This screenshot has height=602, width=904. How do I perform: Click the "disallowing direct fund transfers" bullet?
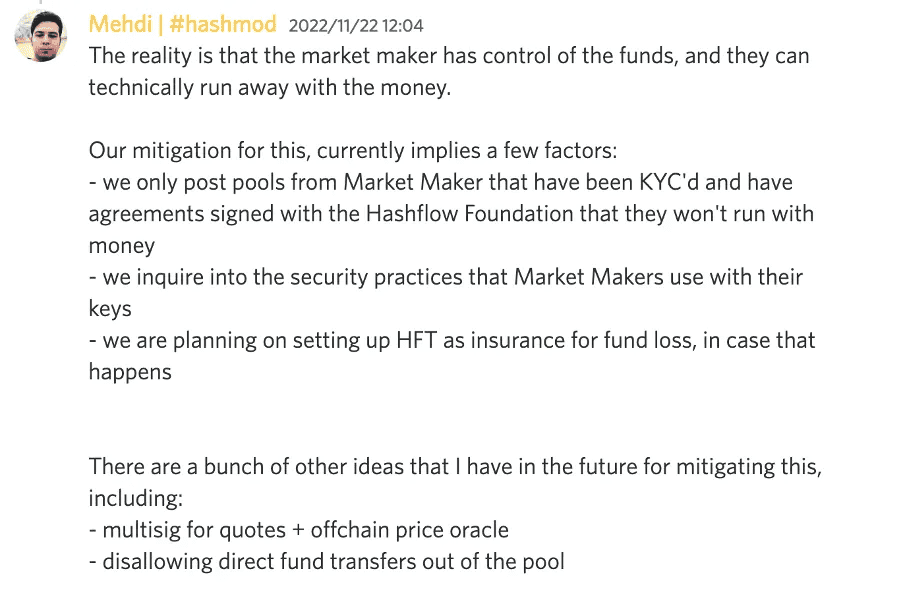333,561
